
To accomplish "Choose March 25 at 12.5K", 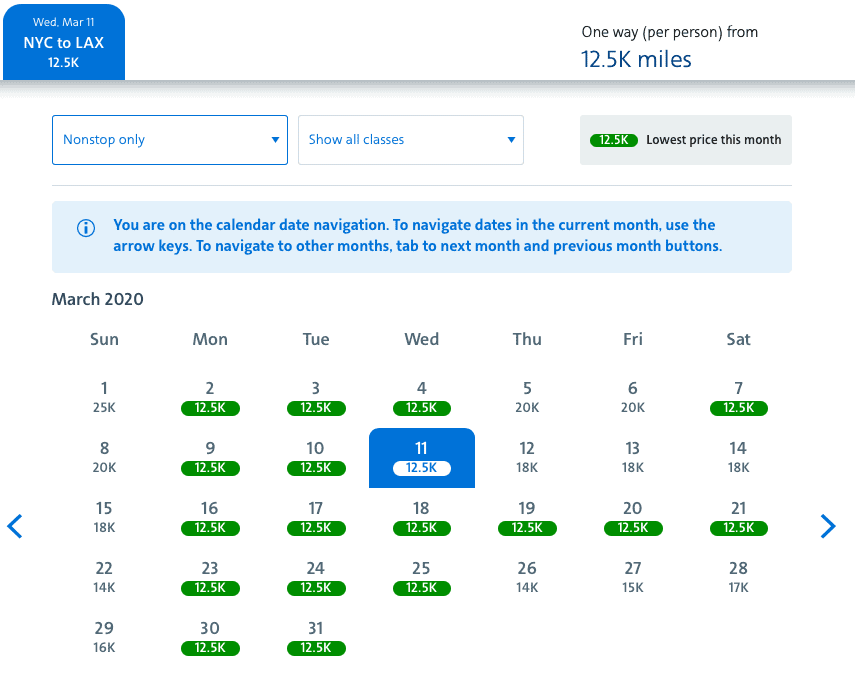I will coord(422,578).
